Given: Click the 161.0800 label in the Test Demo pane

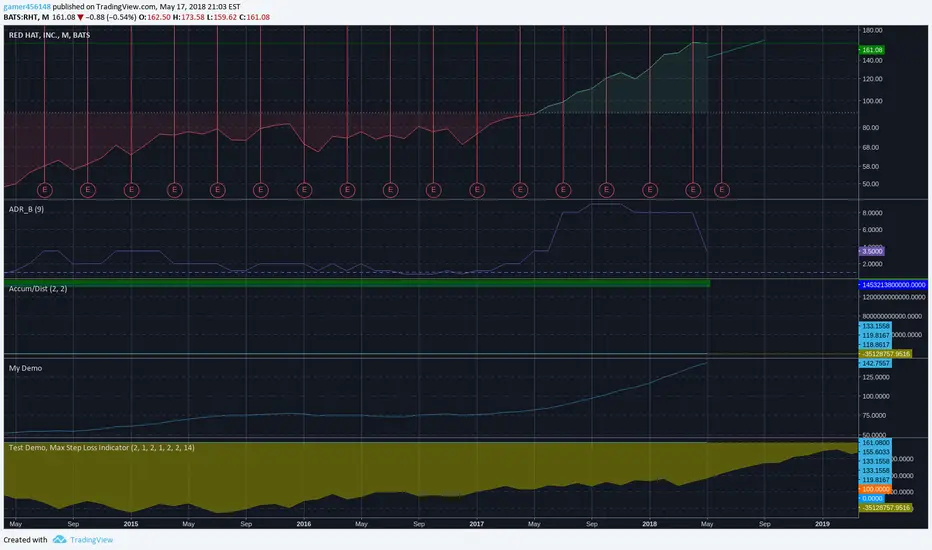Looking at the screenshot, I should [875, 442].
